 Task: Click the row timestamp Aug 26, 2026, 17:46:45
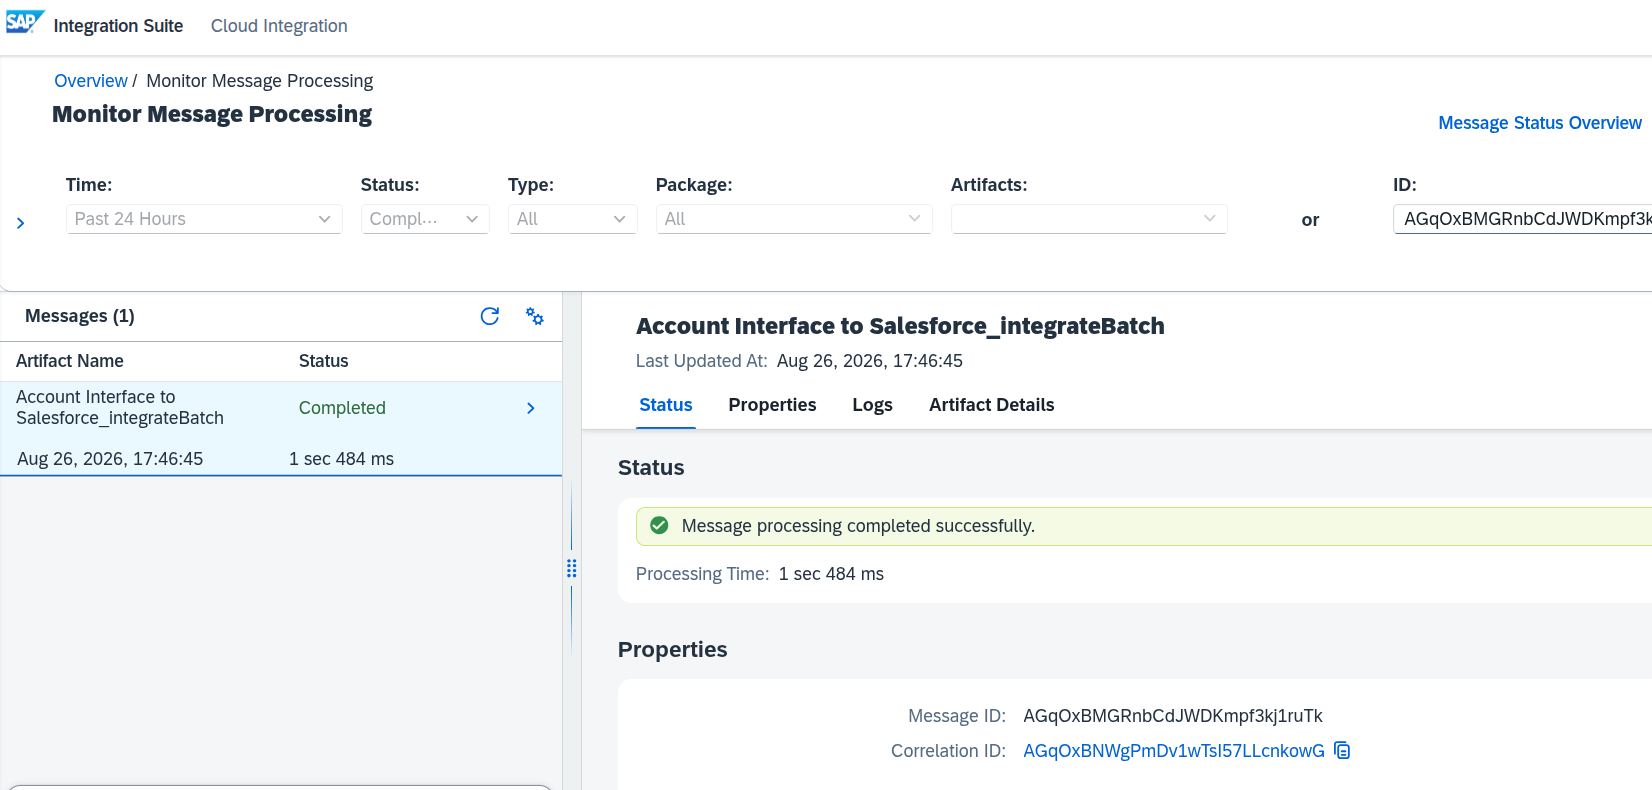click(x=110, y=459)
